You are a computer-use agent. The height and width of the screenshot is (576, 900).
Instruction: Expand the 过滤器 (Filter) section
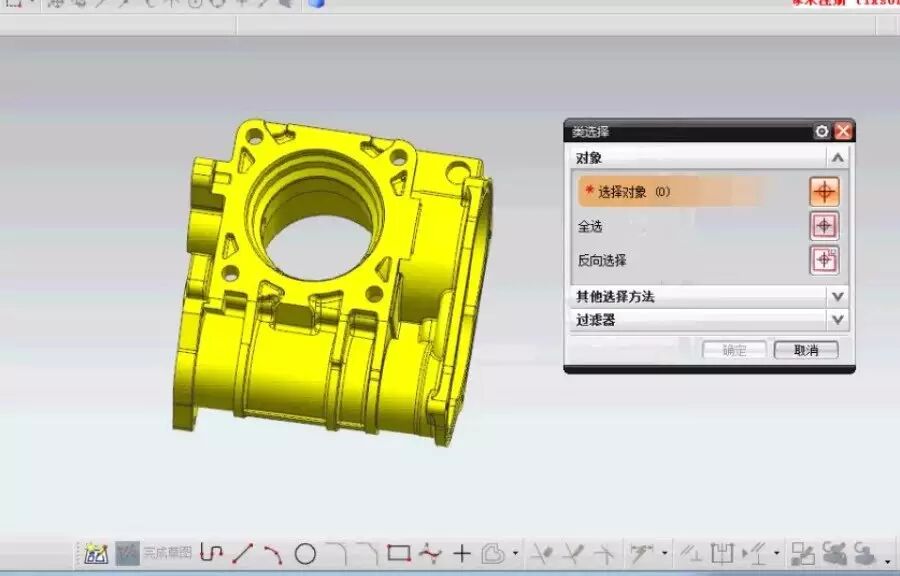click(838, 320)
